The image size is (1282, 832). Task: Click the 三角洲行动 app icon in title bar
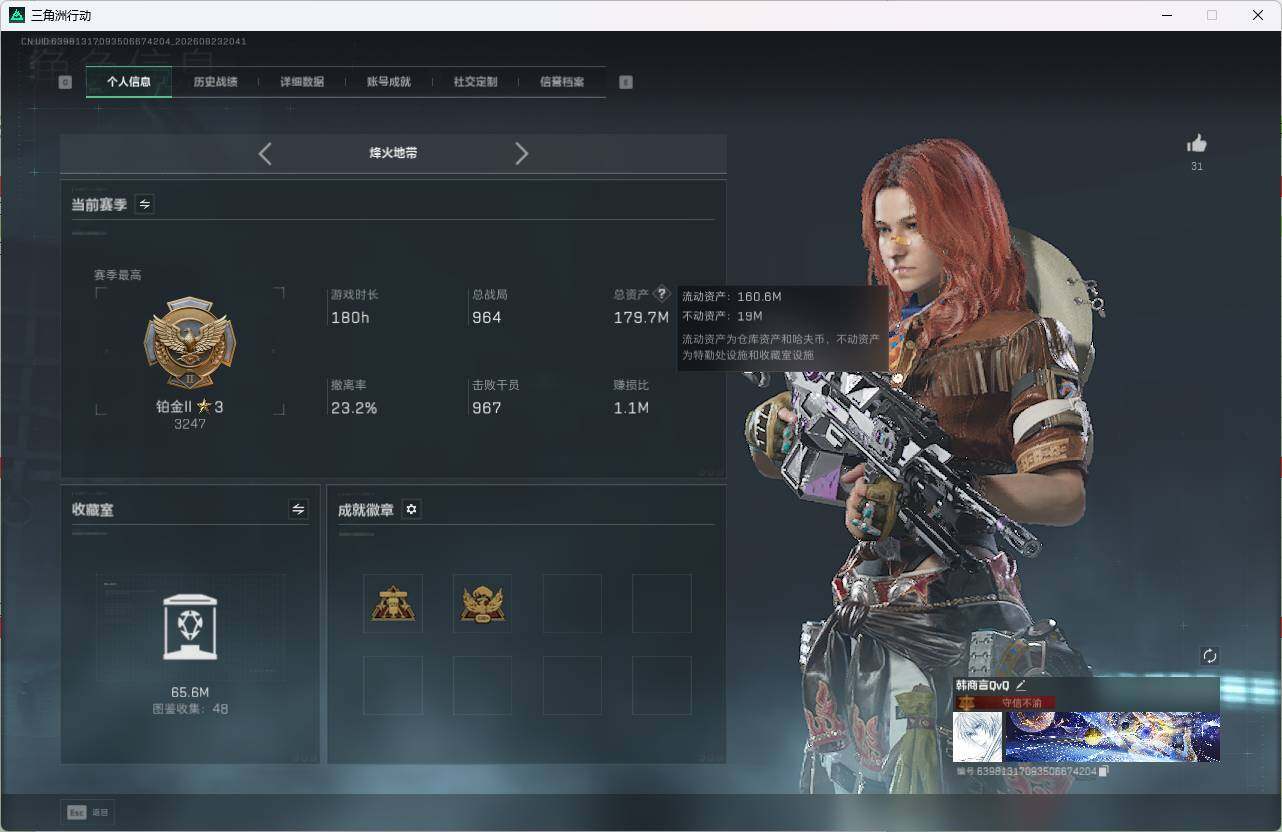pos(17,15)
